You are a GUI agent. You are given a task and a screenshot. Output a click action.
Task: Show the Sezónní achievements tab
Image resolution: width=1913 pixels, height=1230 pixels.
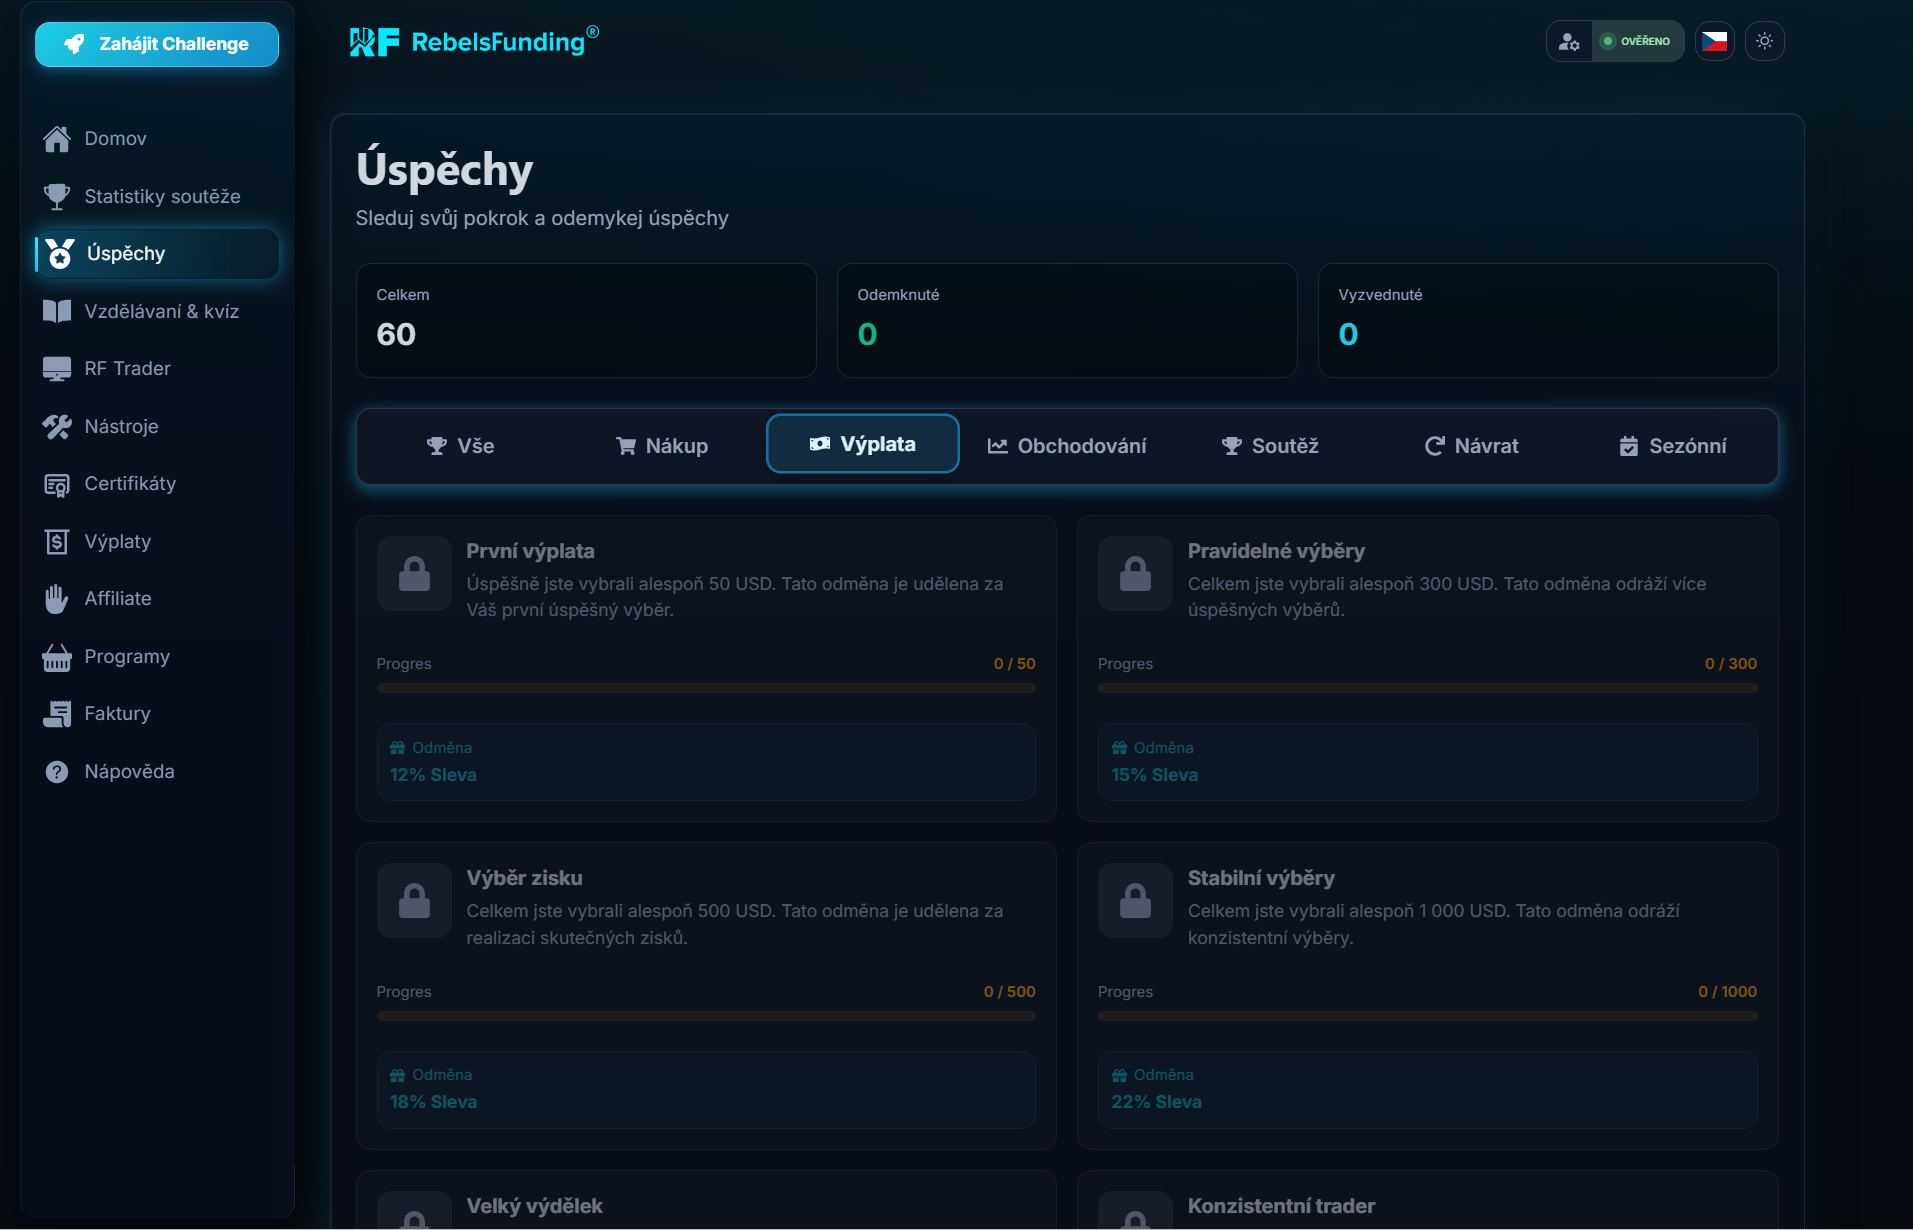[x=1672, y=446]
